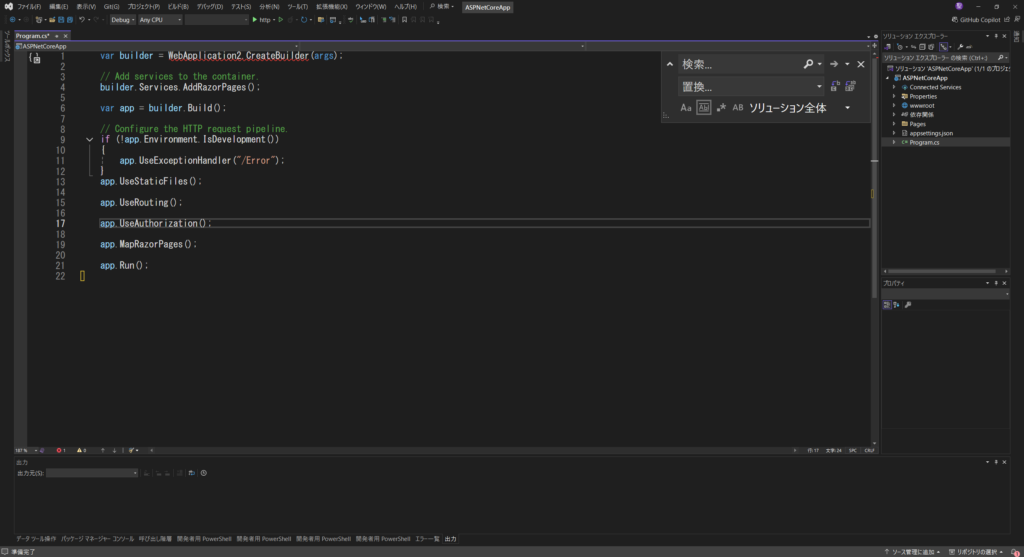Select Program.cs in Solution Explorer
This screenshot has width=1024, height=557.
coord(924,142)
